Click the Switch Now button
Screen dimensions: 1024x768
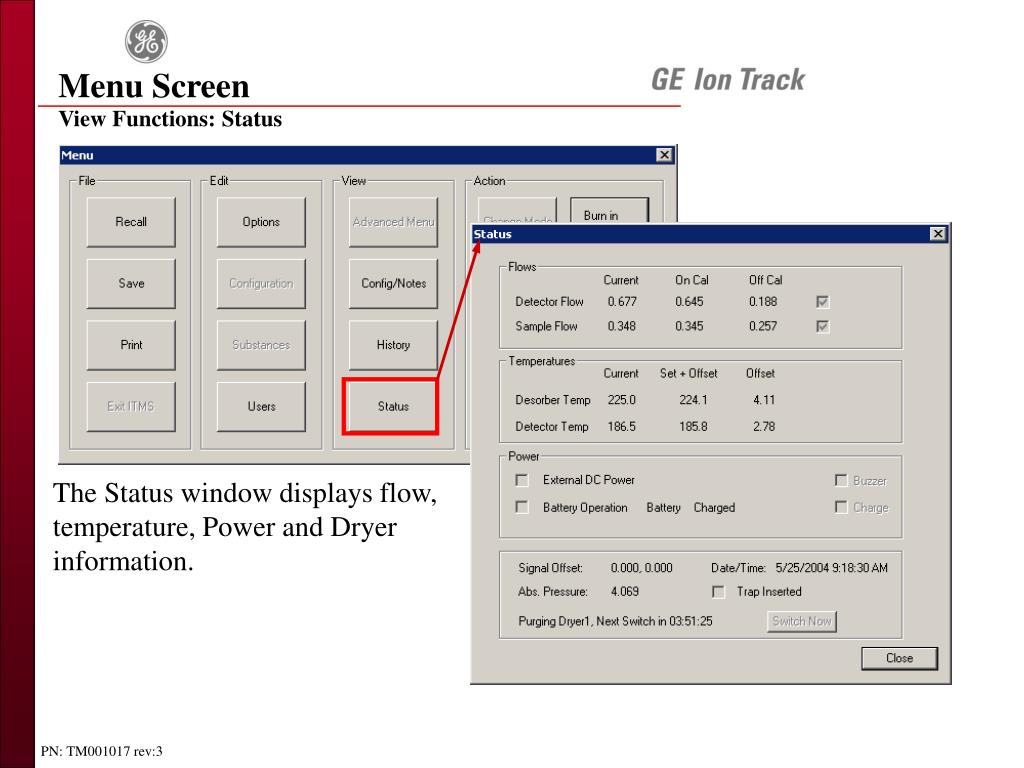(801, 621)
